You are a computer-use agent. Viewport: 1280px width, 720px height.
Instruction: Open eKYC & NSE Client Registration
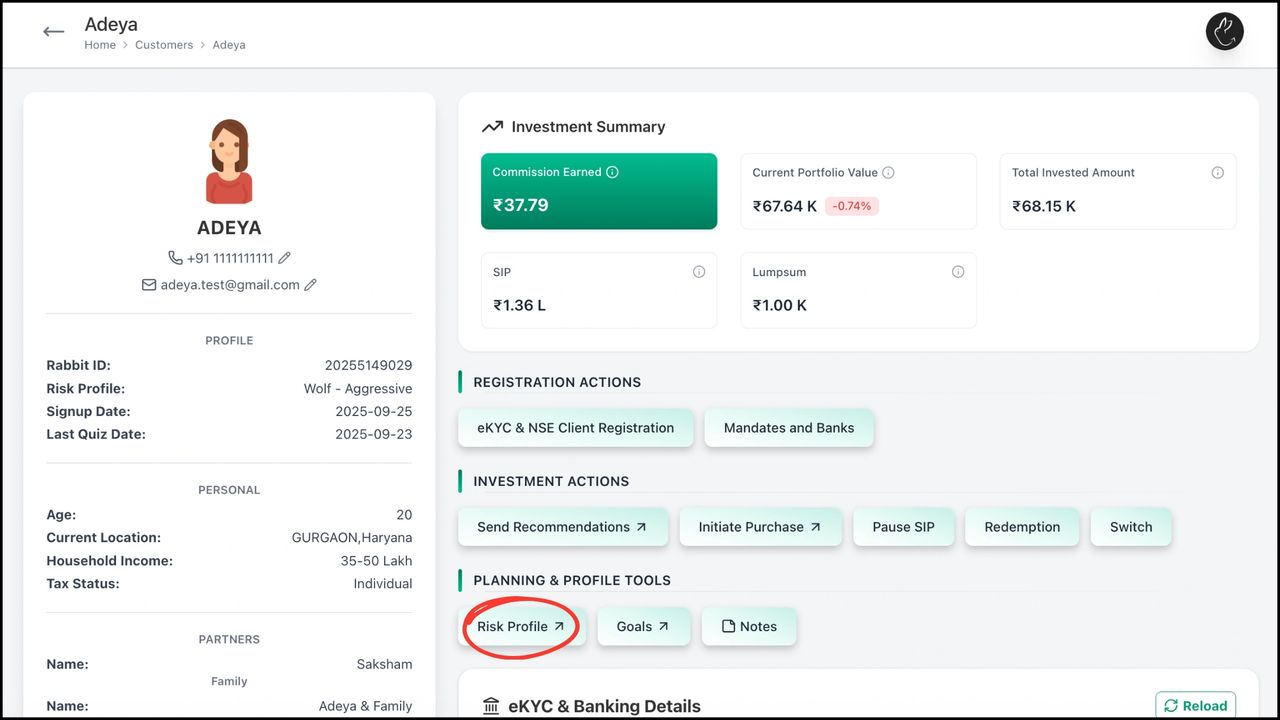click(575, 428)
